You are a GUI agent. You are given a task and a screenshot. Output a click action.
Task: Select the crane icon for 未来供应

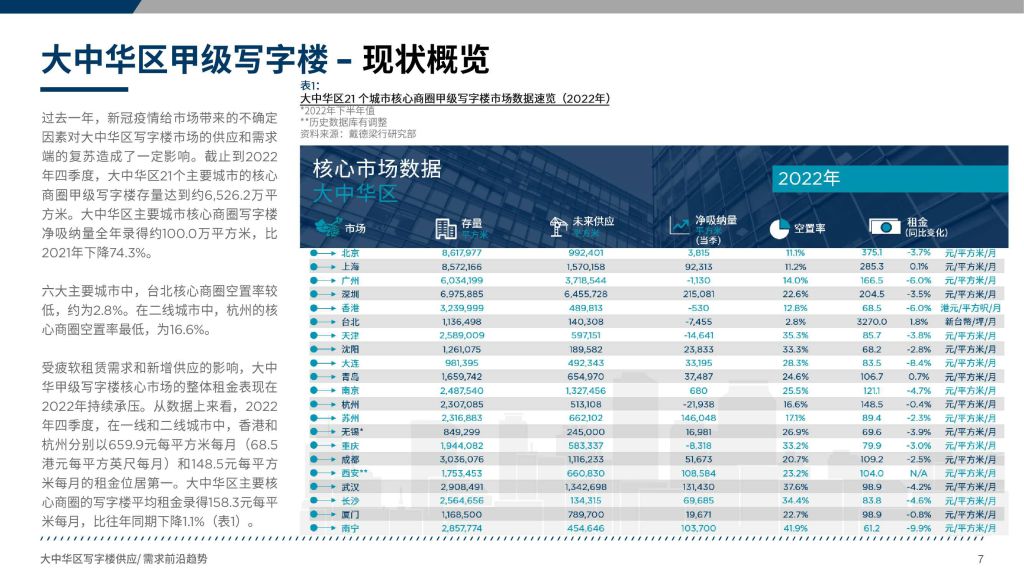(559, 226)
